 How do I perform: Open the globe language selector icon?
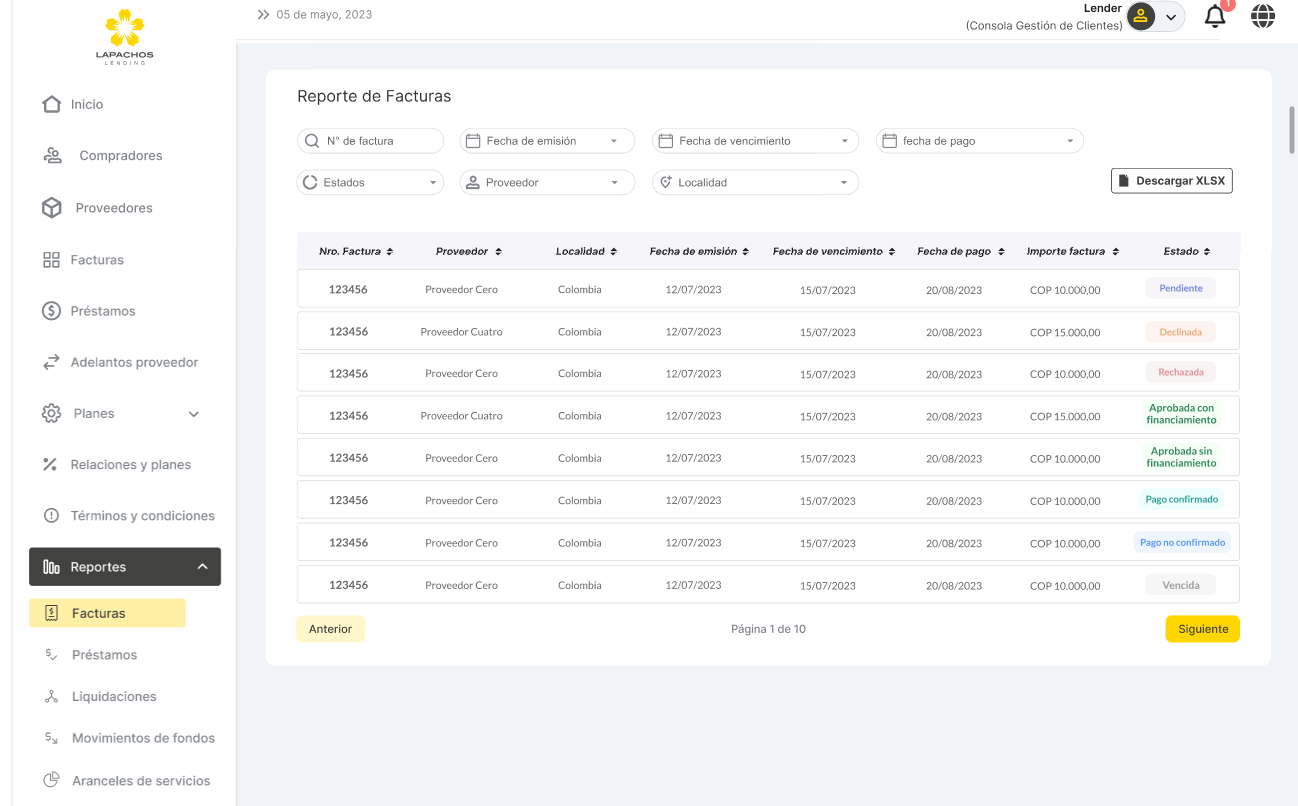pos(1263,16)
